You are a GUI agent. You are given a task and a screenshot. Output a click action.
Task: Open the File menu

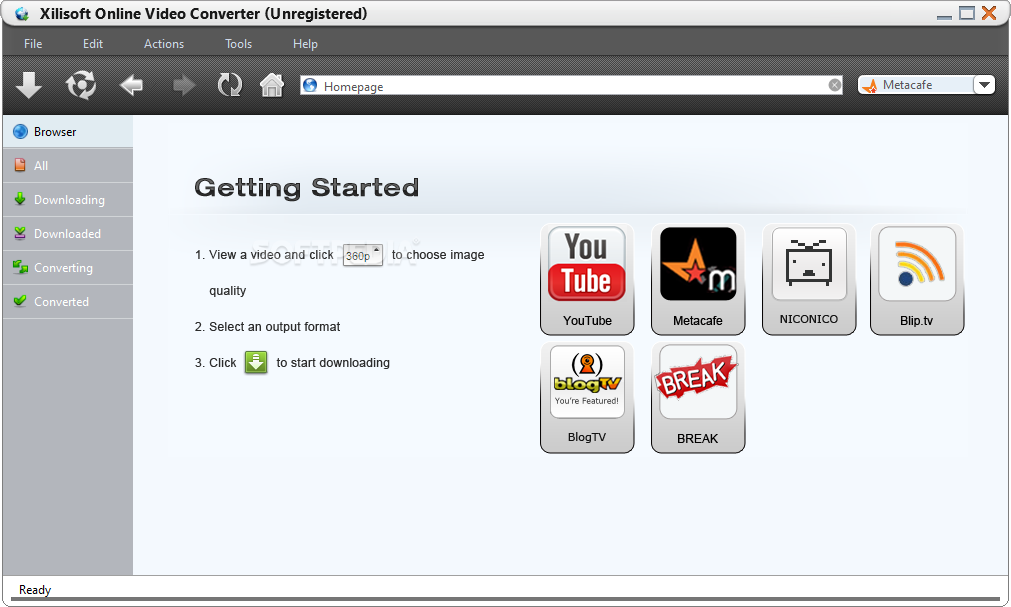click(x=33, y=44)
